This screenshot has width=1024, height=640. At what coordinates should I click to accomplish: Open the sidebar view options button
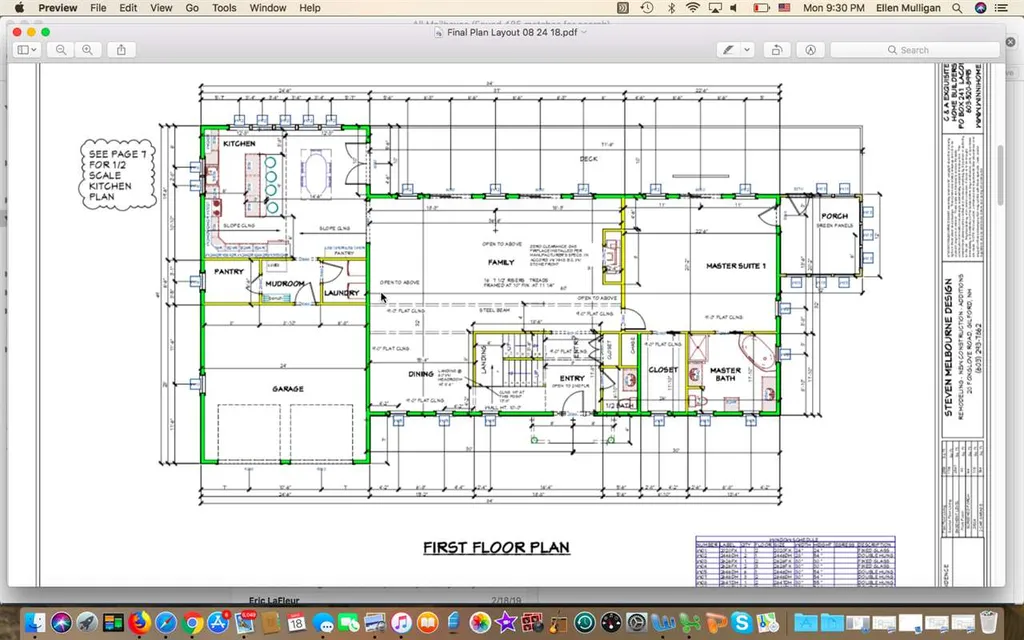tap(27, 50)
